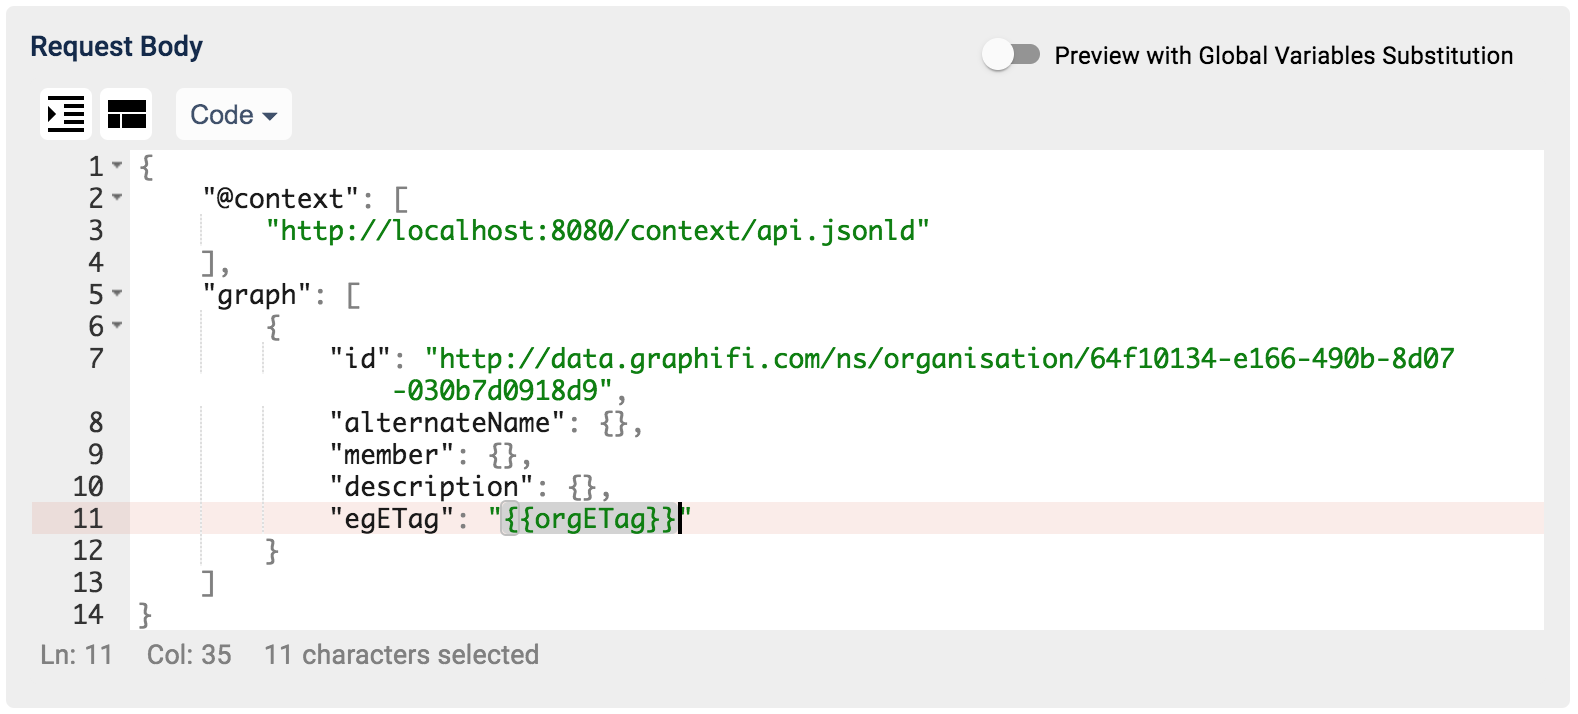
Task: Click the 11 characters selected status text
Action: tap(402, 655)
